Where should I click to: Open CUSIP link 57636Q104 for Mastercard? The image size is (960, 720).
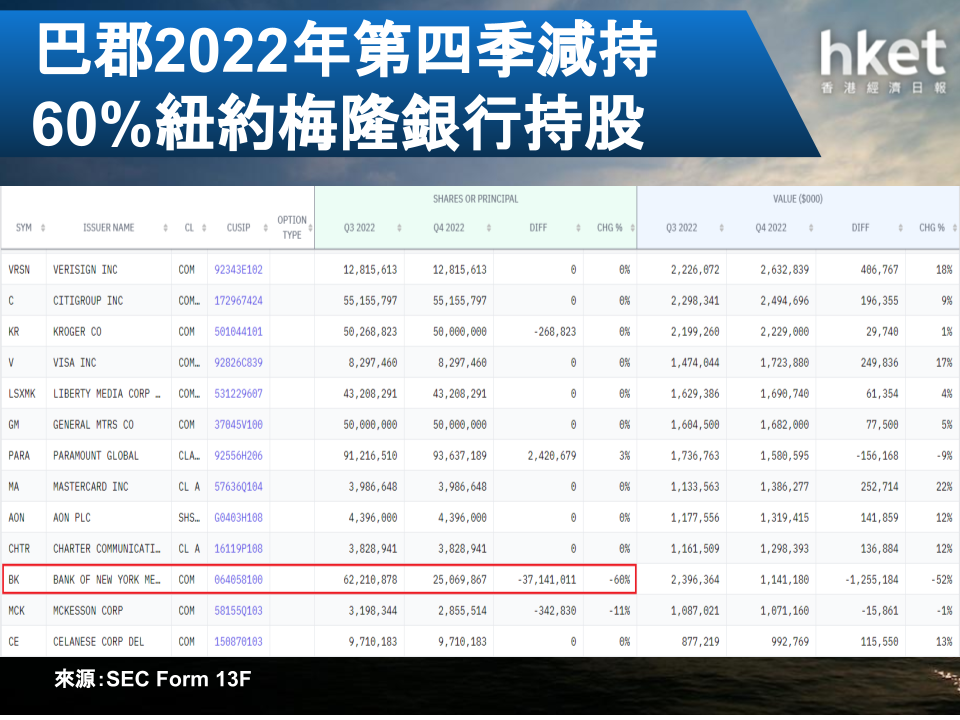(238, 487)
